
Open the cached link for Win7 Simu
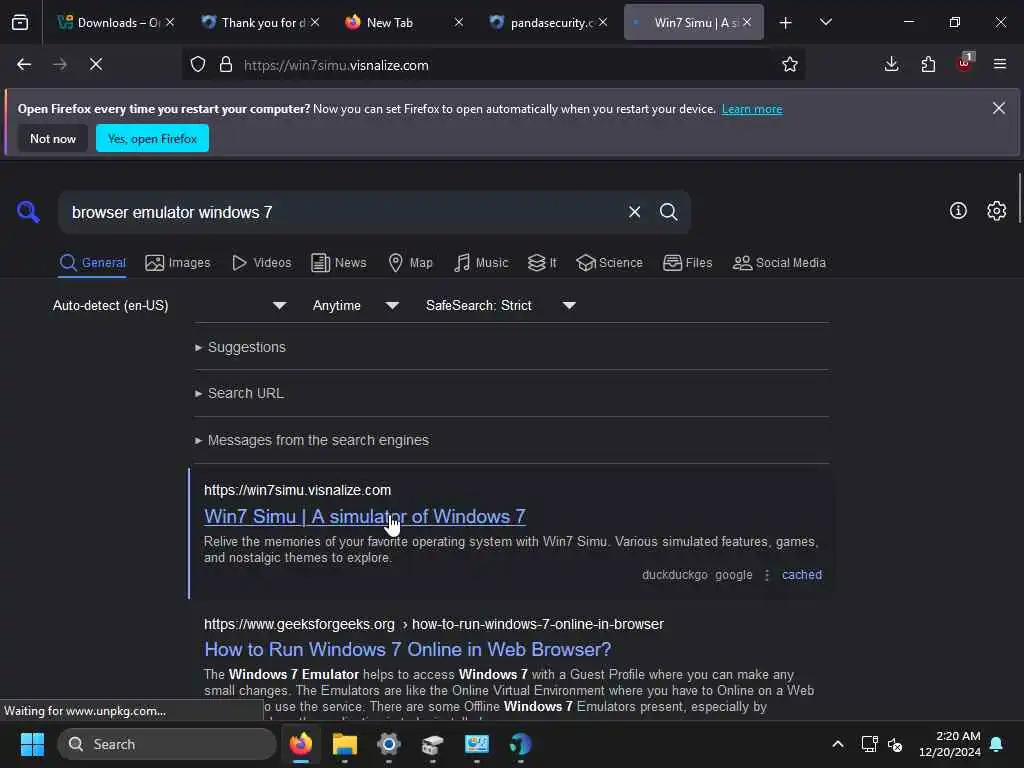click(801, 575)
